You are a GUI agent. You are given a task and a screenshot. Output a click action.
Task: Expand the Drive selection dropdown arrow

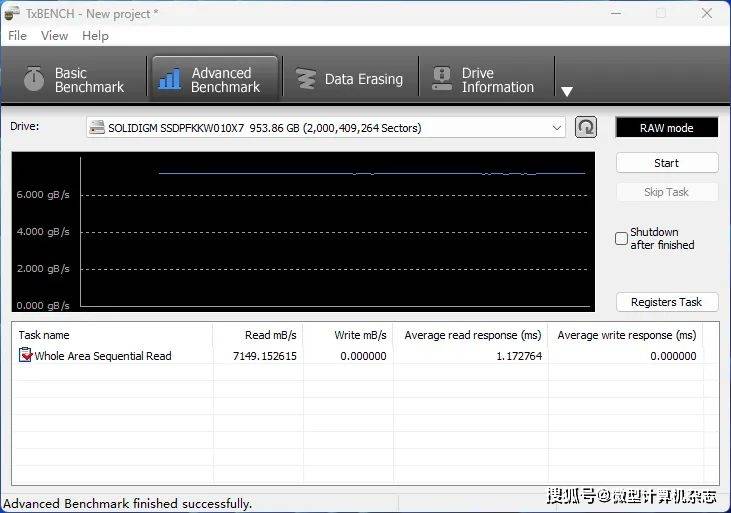557,128
